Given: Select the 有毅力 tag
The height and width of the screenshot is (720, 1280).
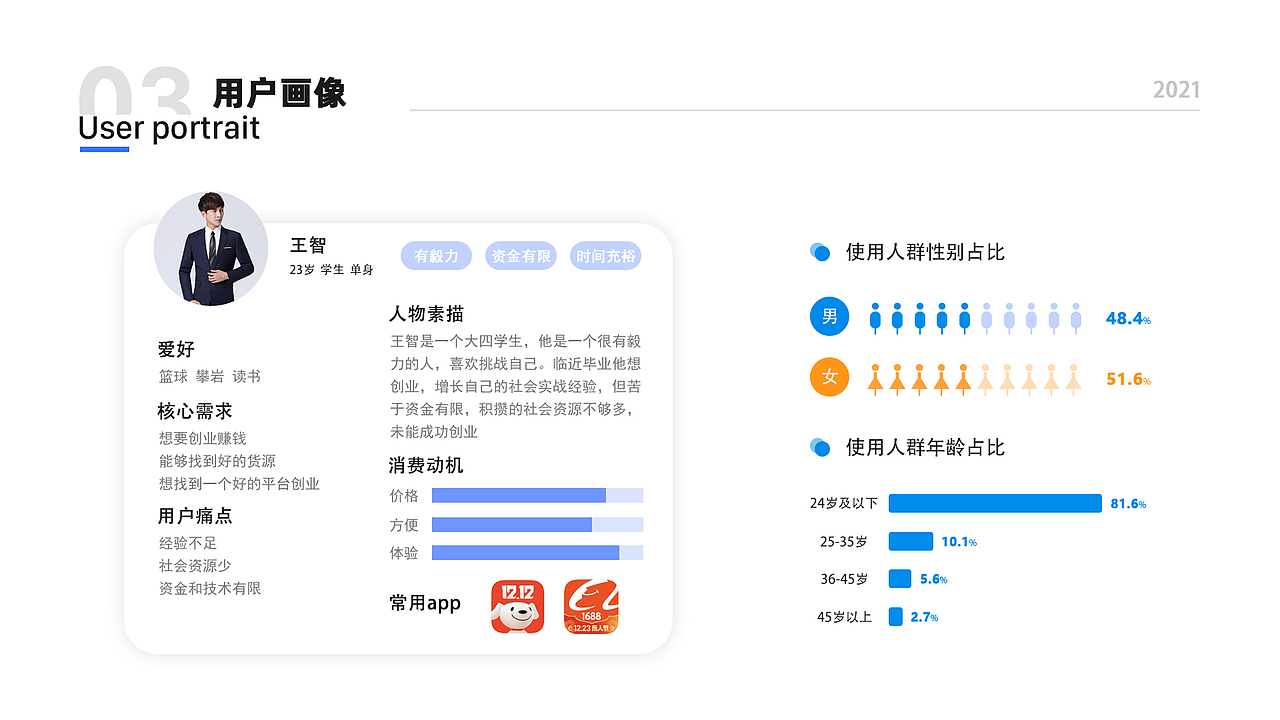Looking at the screenshot, I should [436, 255].
